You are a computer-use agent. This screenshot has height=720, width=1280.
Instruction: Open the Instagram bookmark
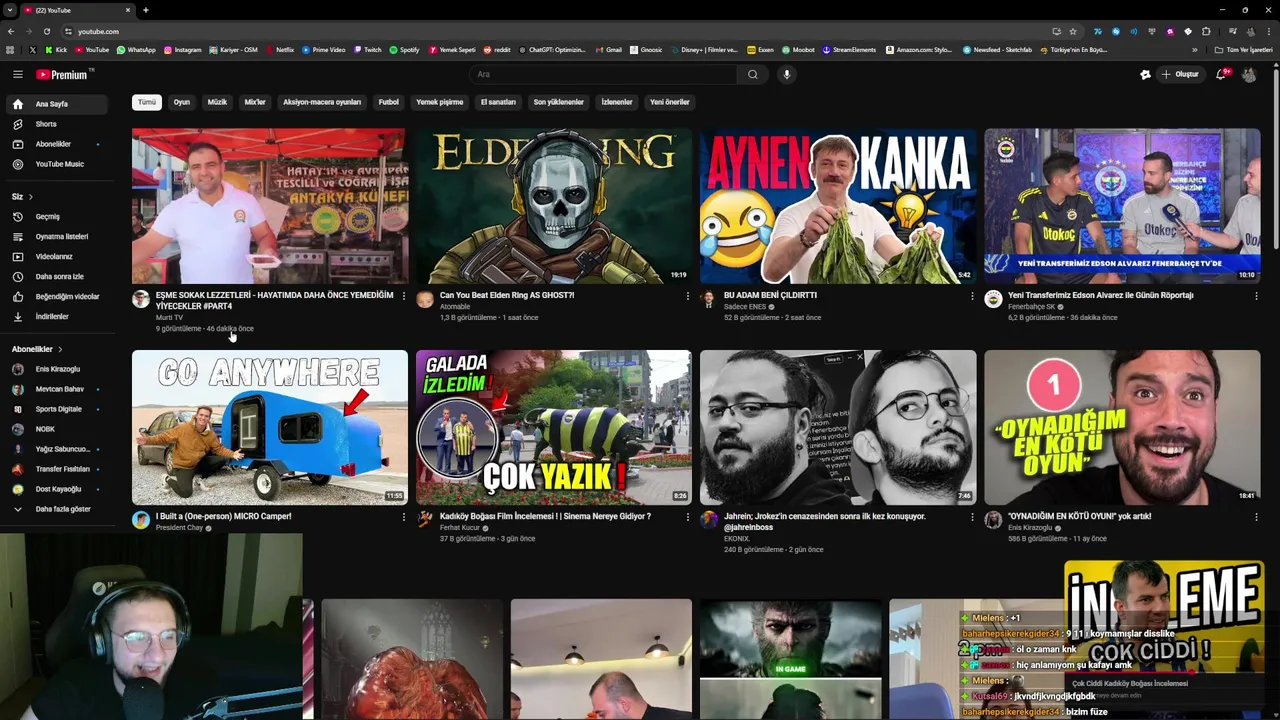click(182, 49)
